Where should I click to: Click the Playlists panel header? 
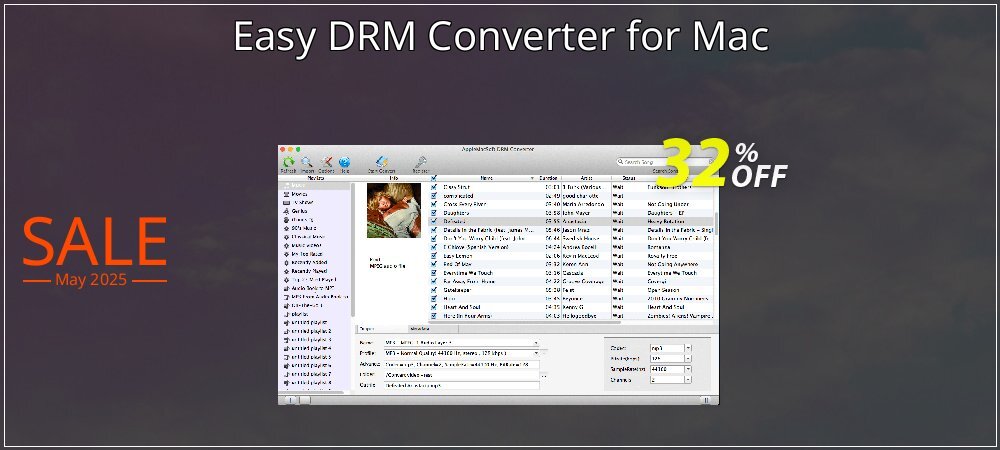[315, 178]
